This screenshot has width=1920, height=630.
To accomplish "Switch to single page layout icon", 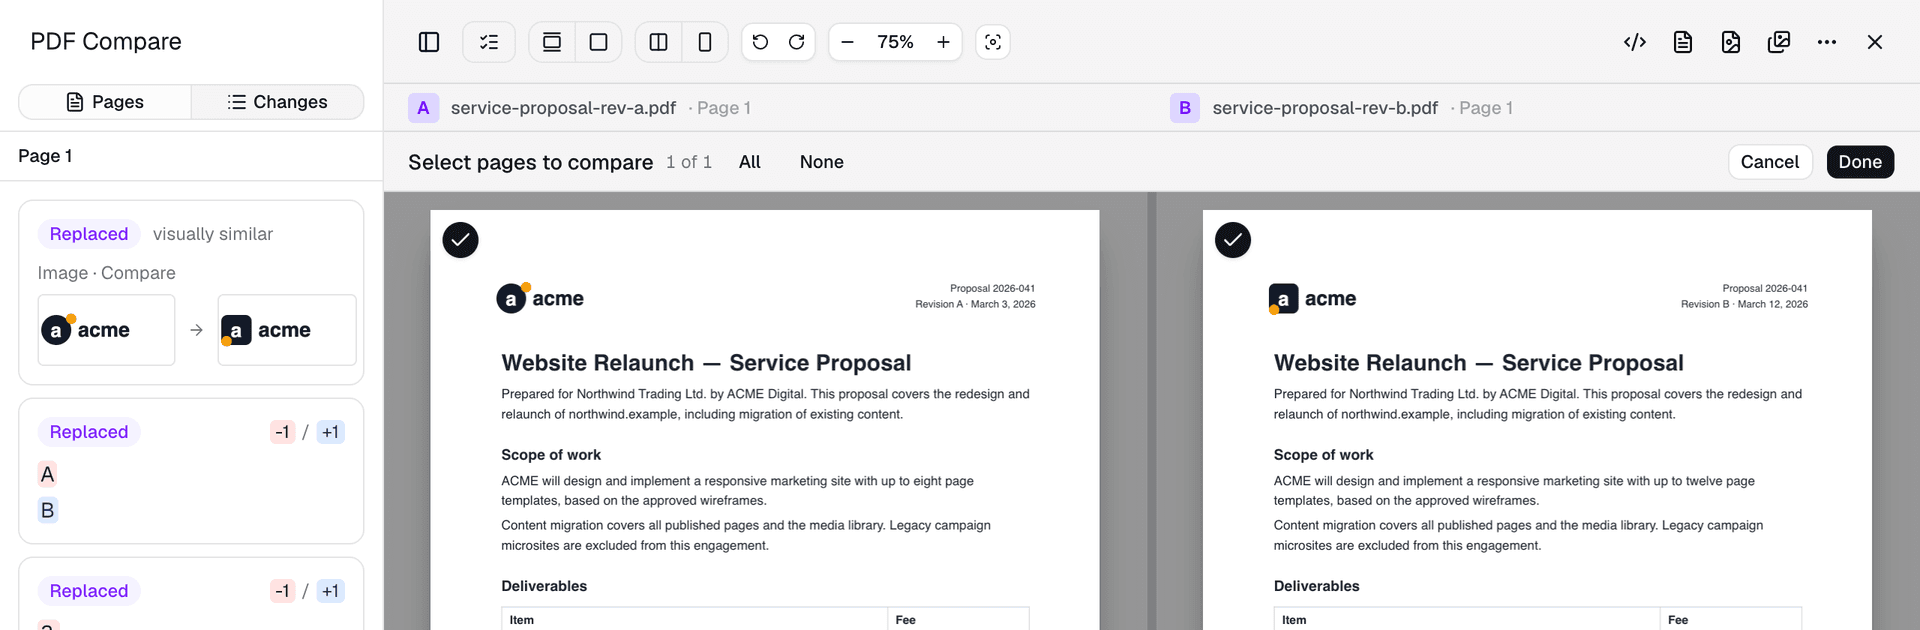I will pos(599,42).
